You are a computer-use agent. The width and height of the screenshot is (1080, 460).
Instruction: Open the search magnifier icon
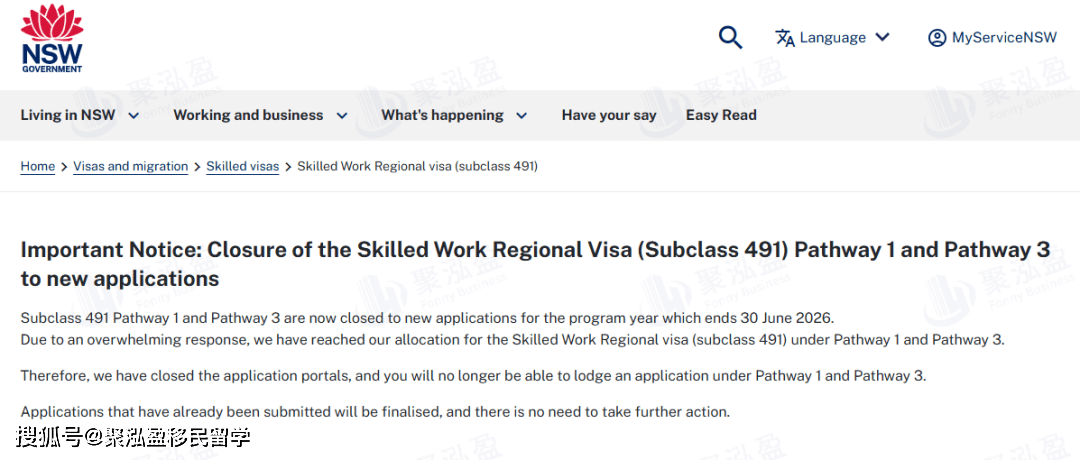click(x=731, y=38)
